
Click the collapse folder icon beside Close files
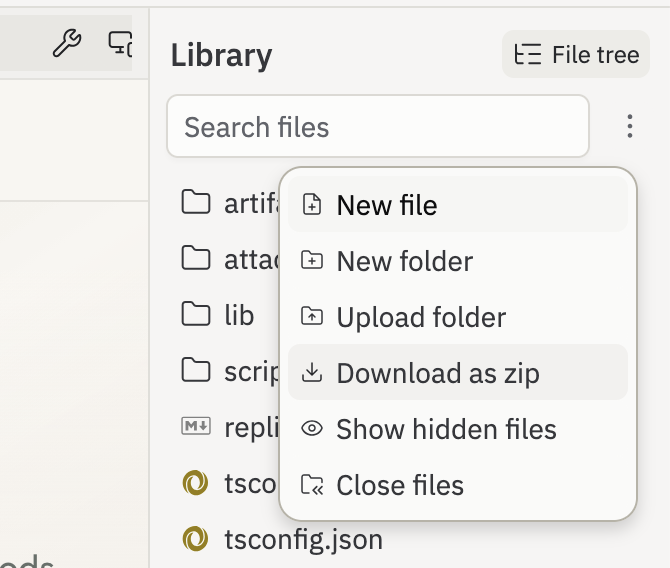click(x=312, y=485)
